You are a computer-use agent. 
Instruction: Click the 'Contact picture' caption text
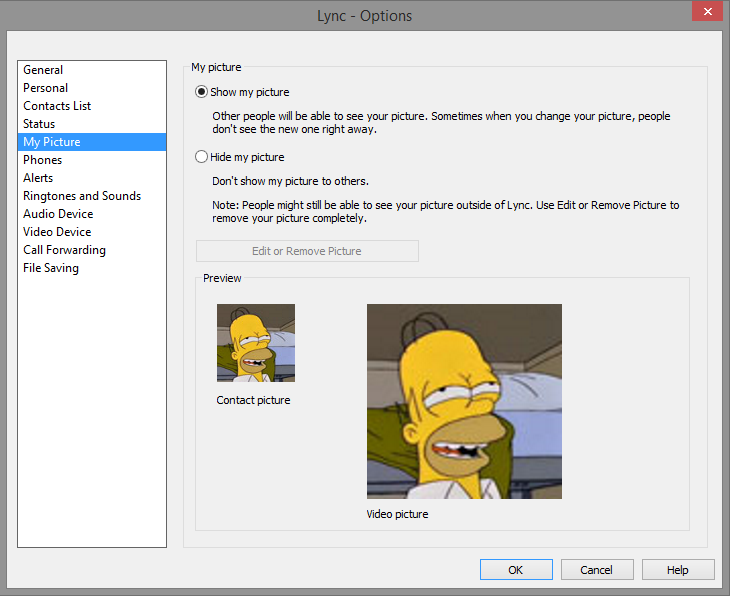[x=253, y=400]
